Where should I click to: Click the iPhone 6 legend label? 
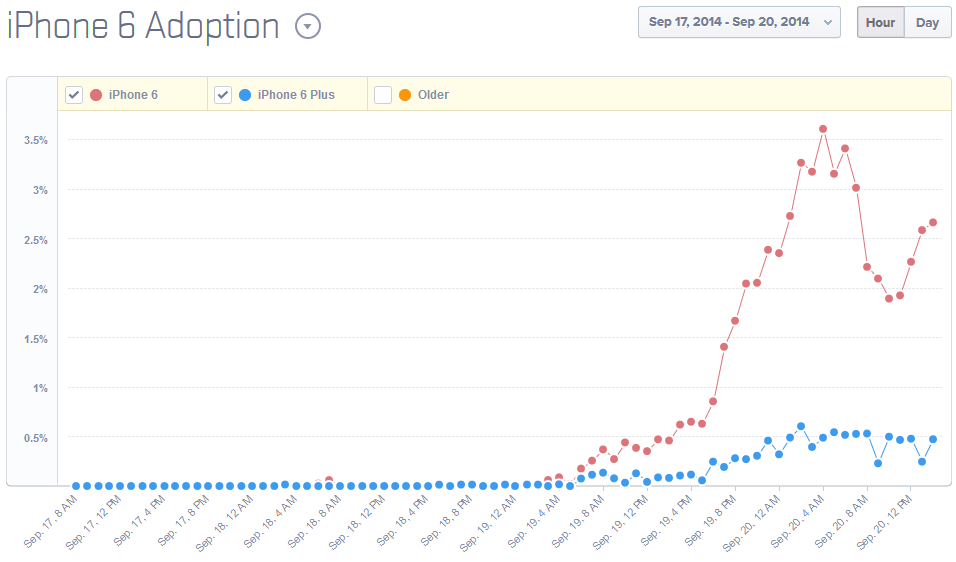pos(133,95)
